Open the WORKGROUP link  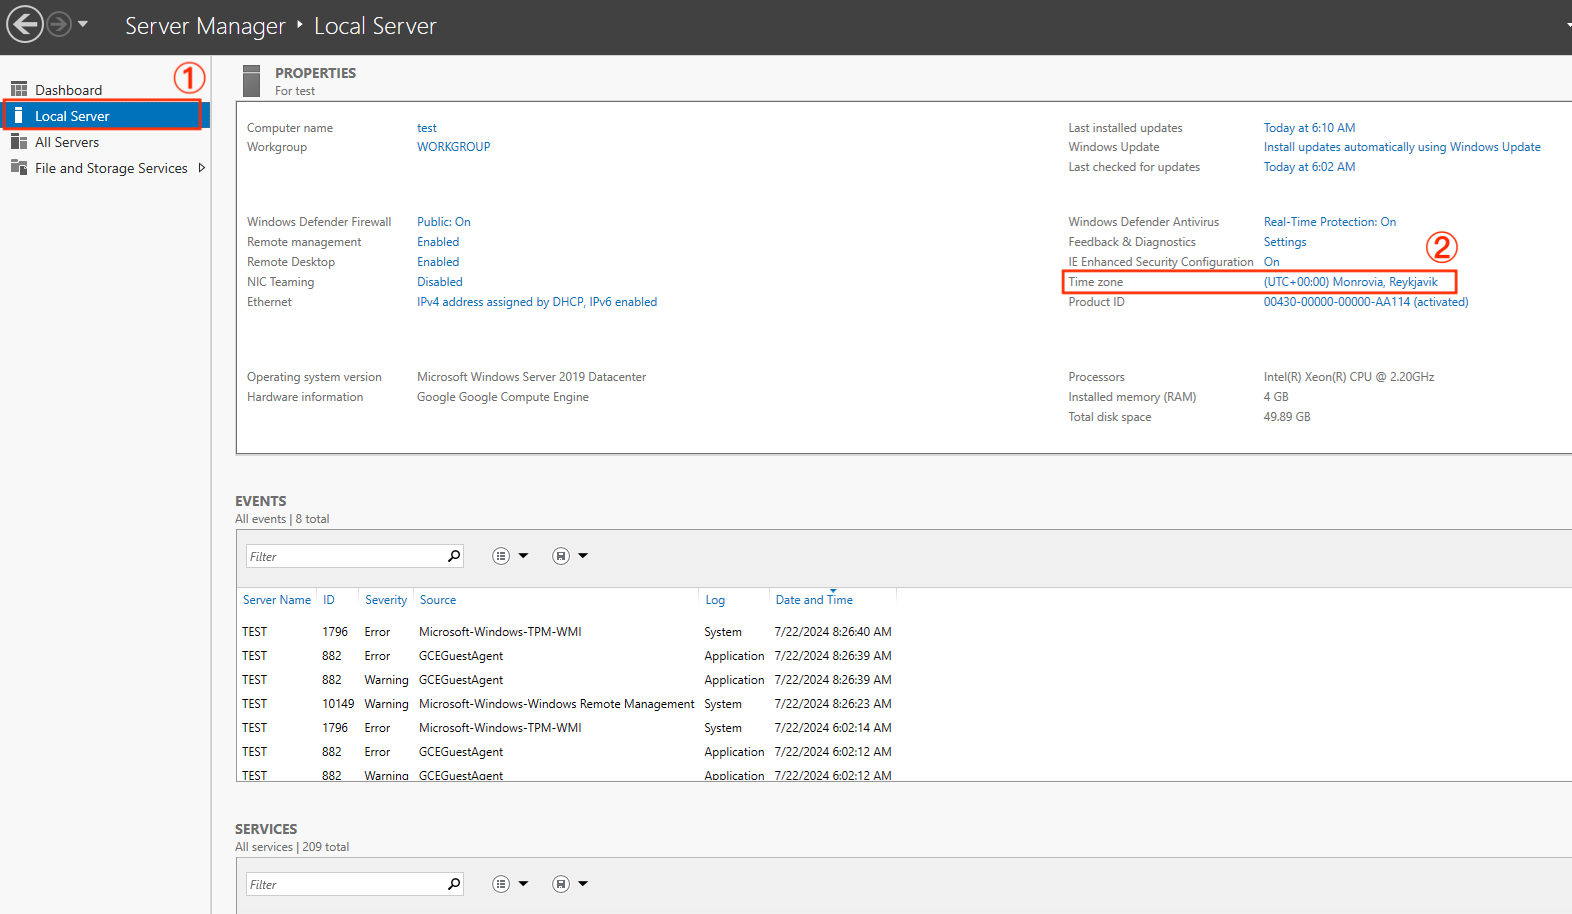pyautogui.click(x=453, y=147)
